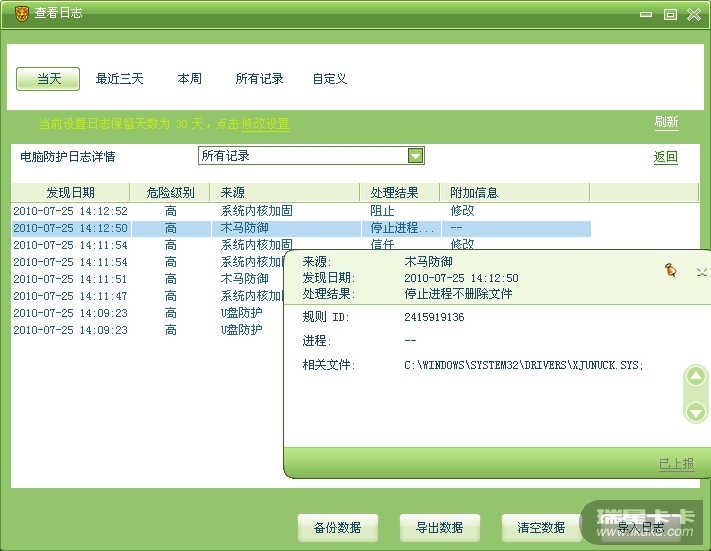Image resolution: width=711 pixels, height=551 pixels.
Task: Click the 修改设置 link
Action: pos(265,124)
